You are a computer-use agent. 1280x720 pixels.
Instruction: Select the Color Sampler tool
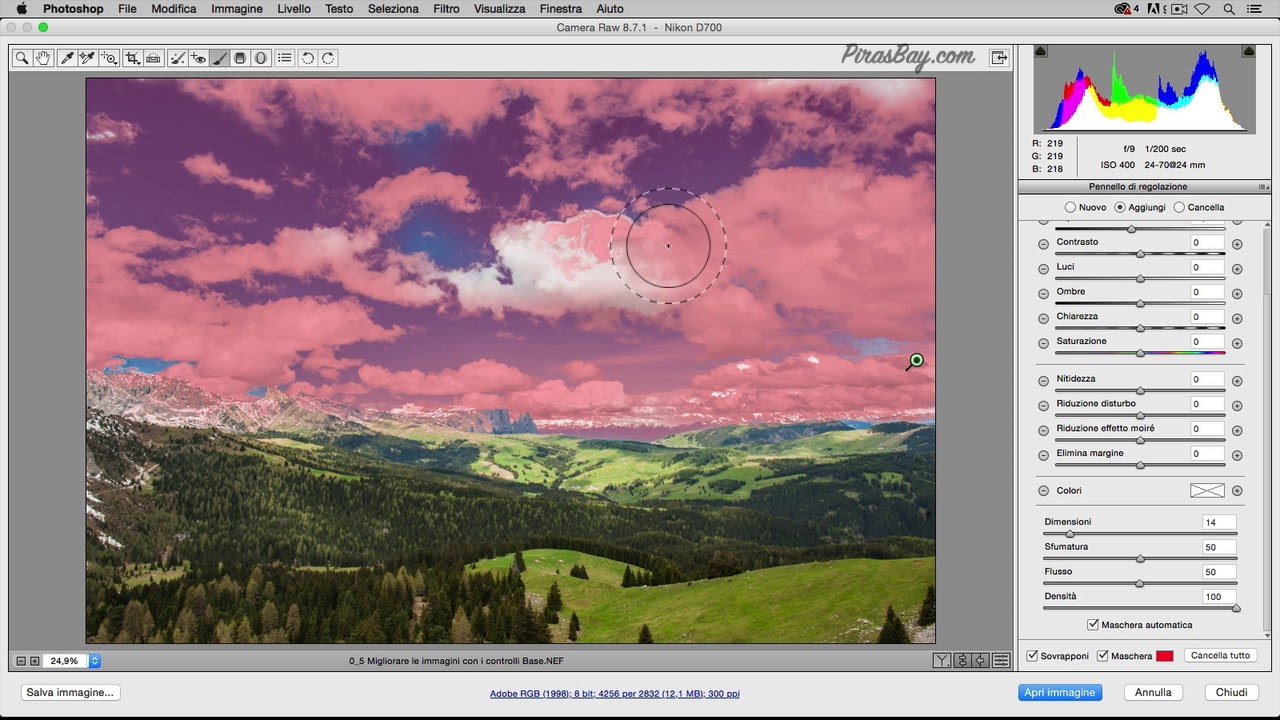(x=87, y=58)
